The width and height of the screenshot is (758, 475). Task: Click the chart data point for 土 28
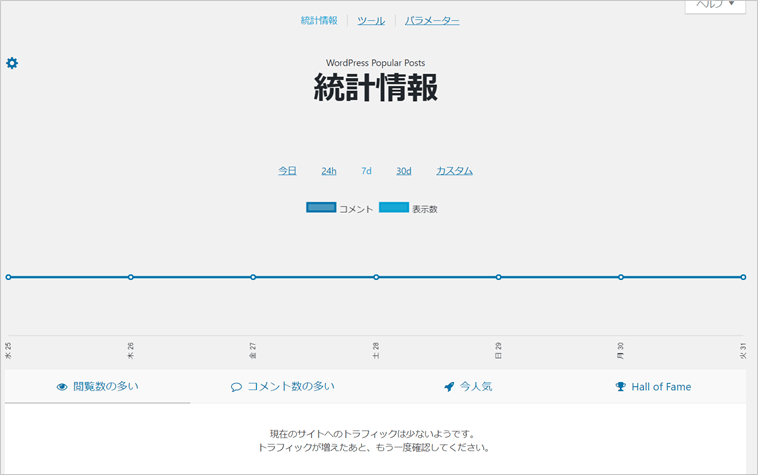pos(376,277)
